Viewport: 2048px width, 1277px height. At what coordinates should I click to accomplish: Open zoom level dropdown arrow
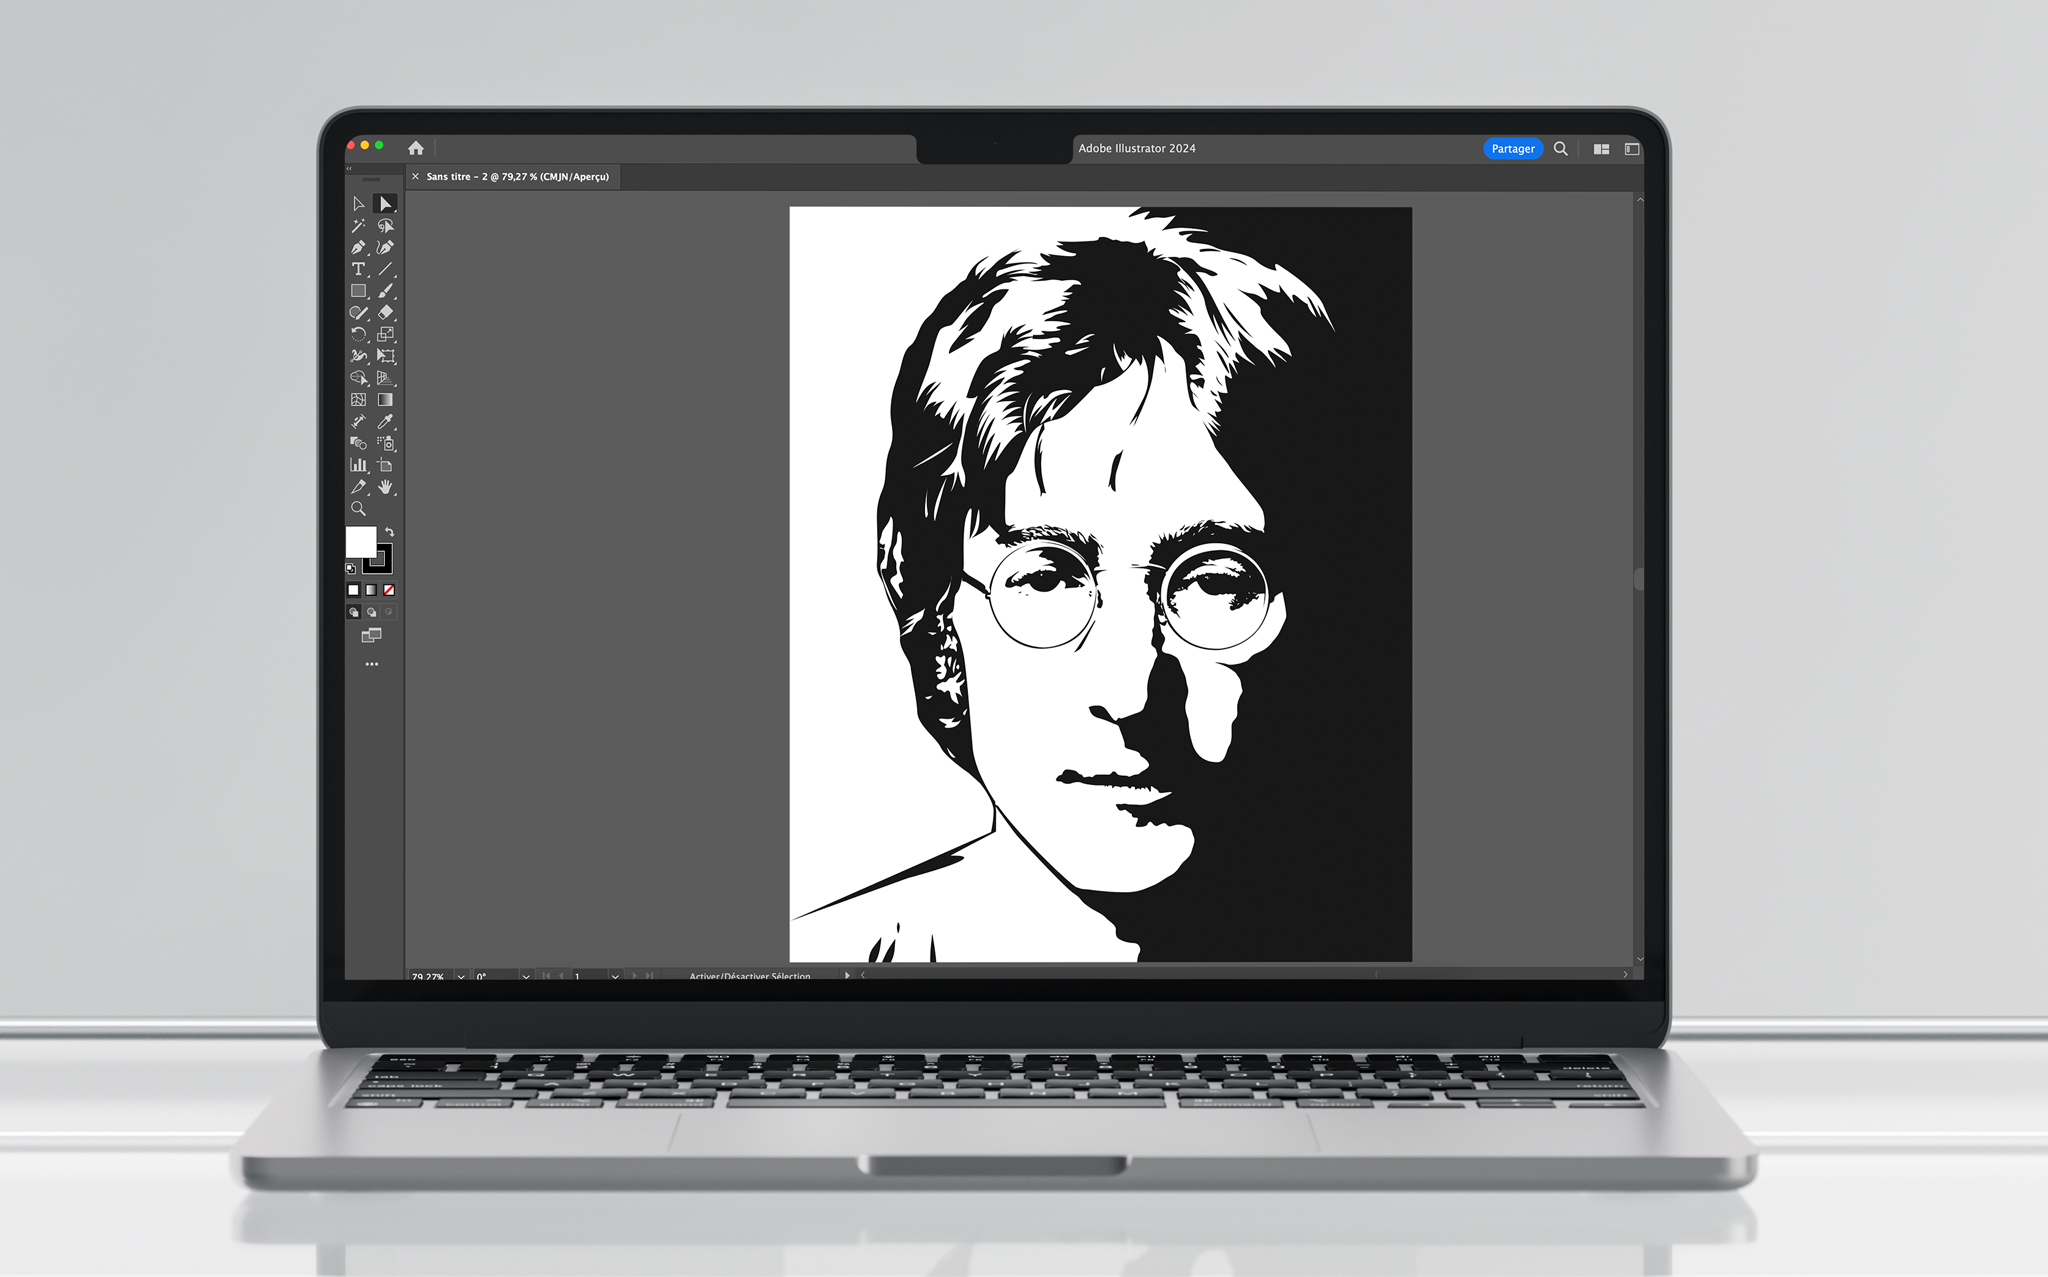(x=461, y=976)
